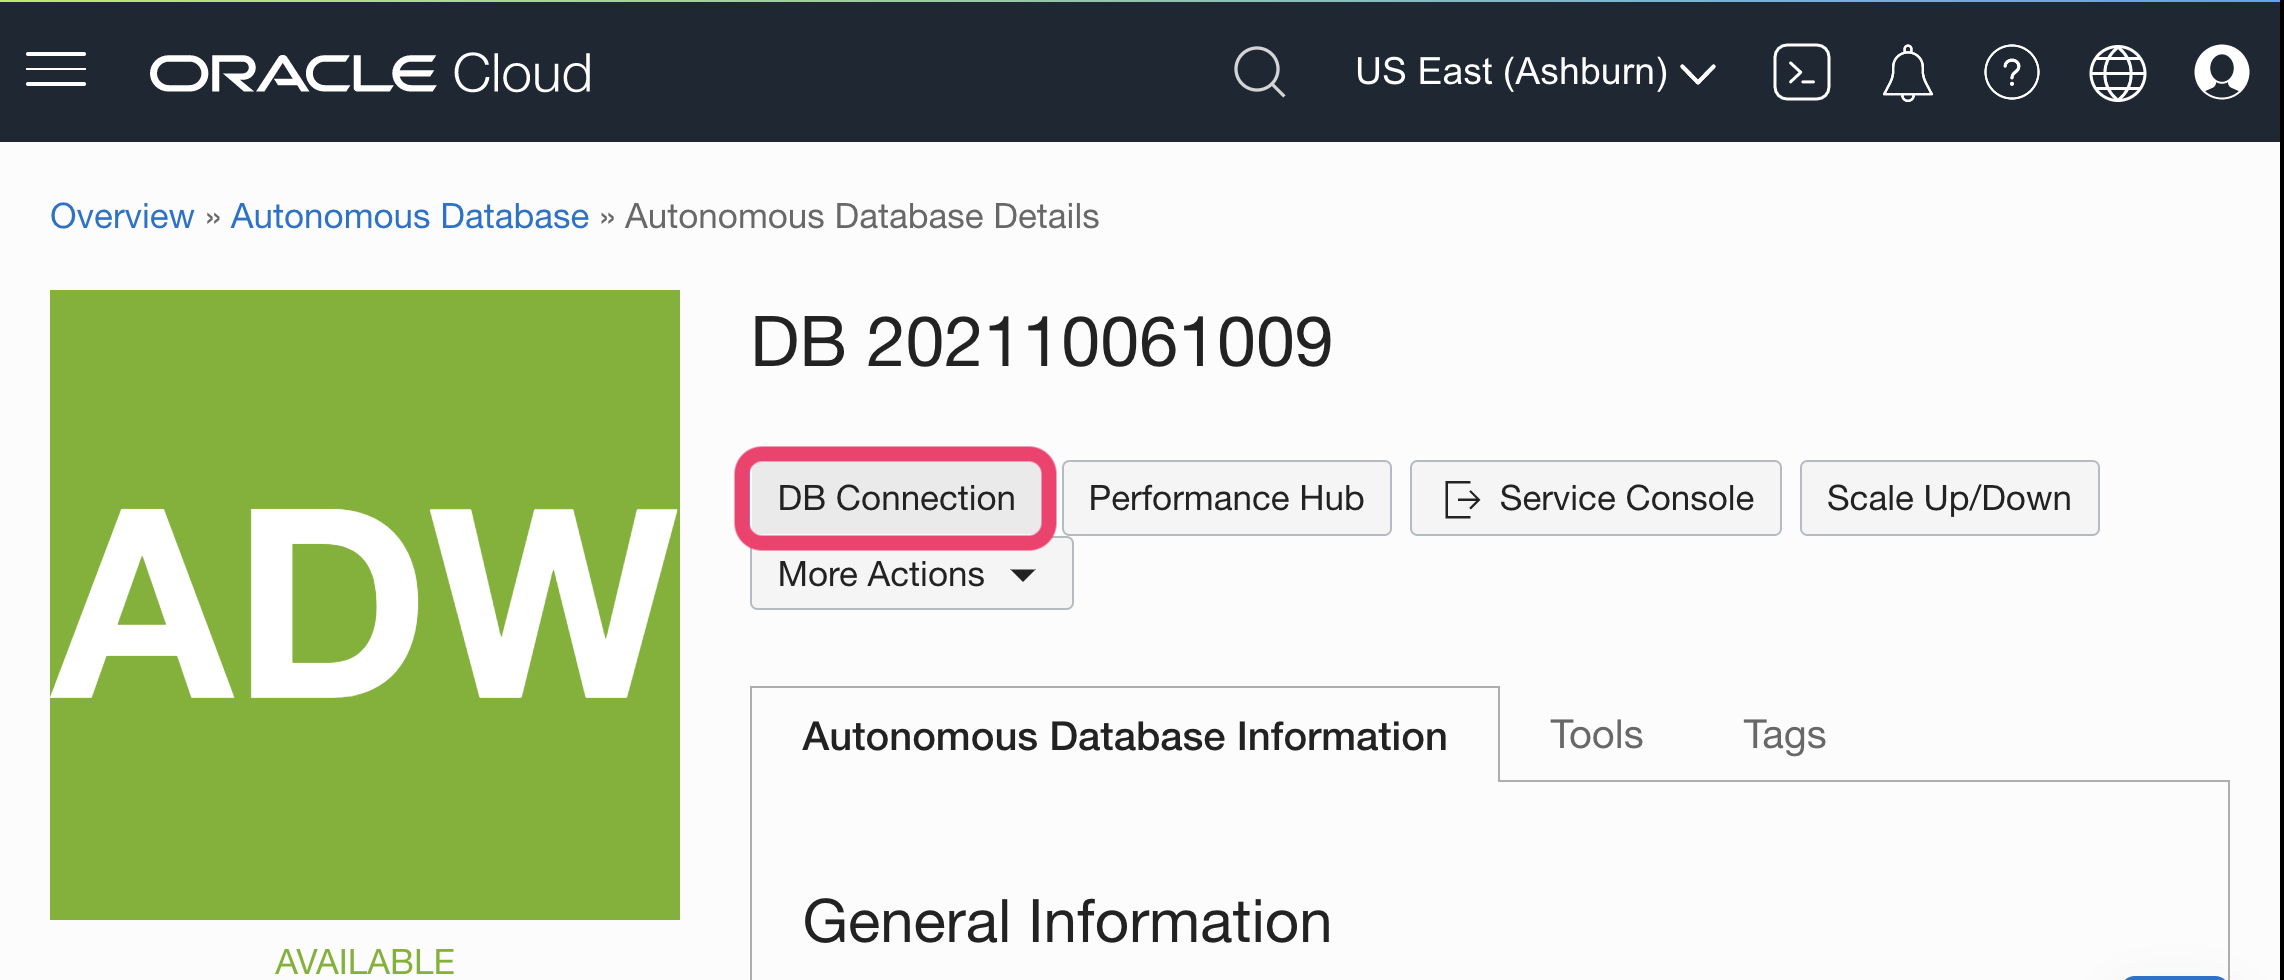Expand the More Actions menu
Screen dimensions: 2284x980
pyautogui.click(x=910, y=573)
